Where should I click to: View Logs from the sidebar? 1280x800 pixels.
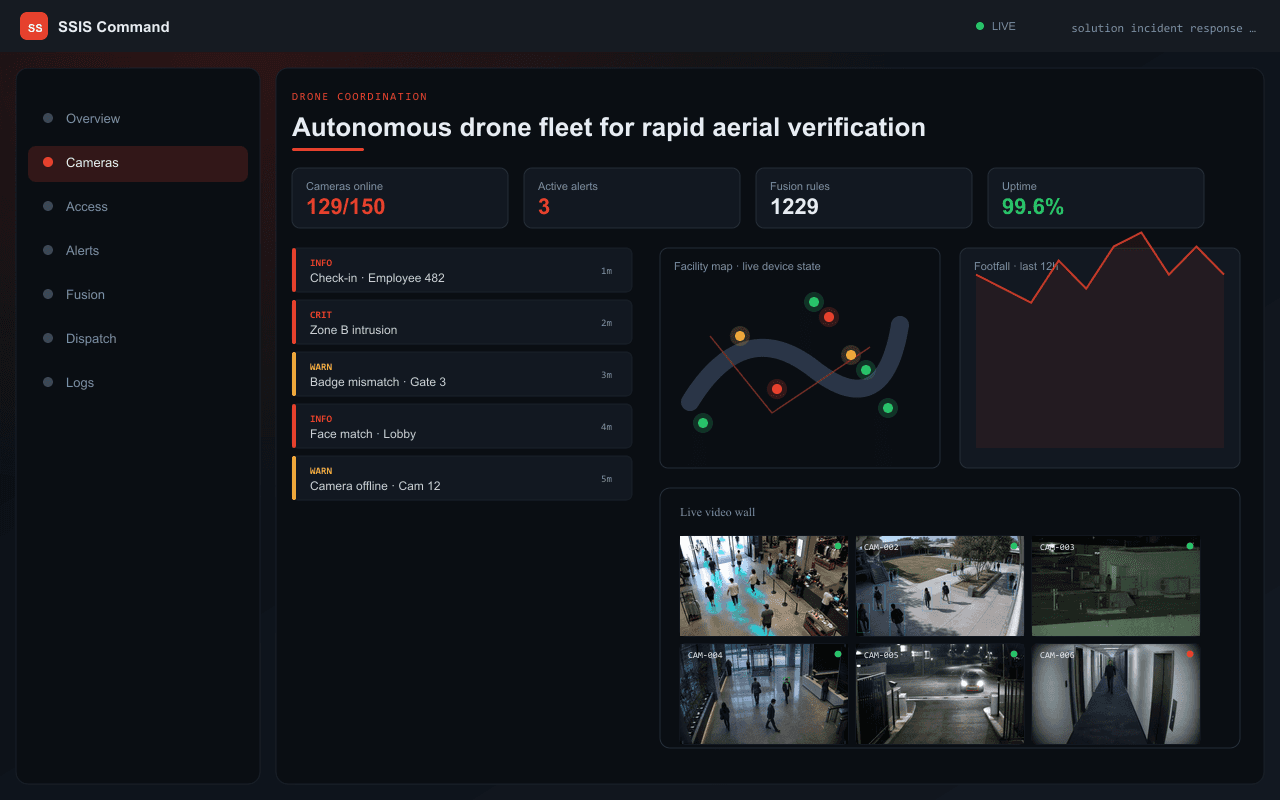pyautogui.click(x=138, y=382)
